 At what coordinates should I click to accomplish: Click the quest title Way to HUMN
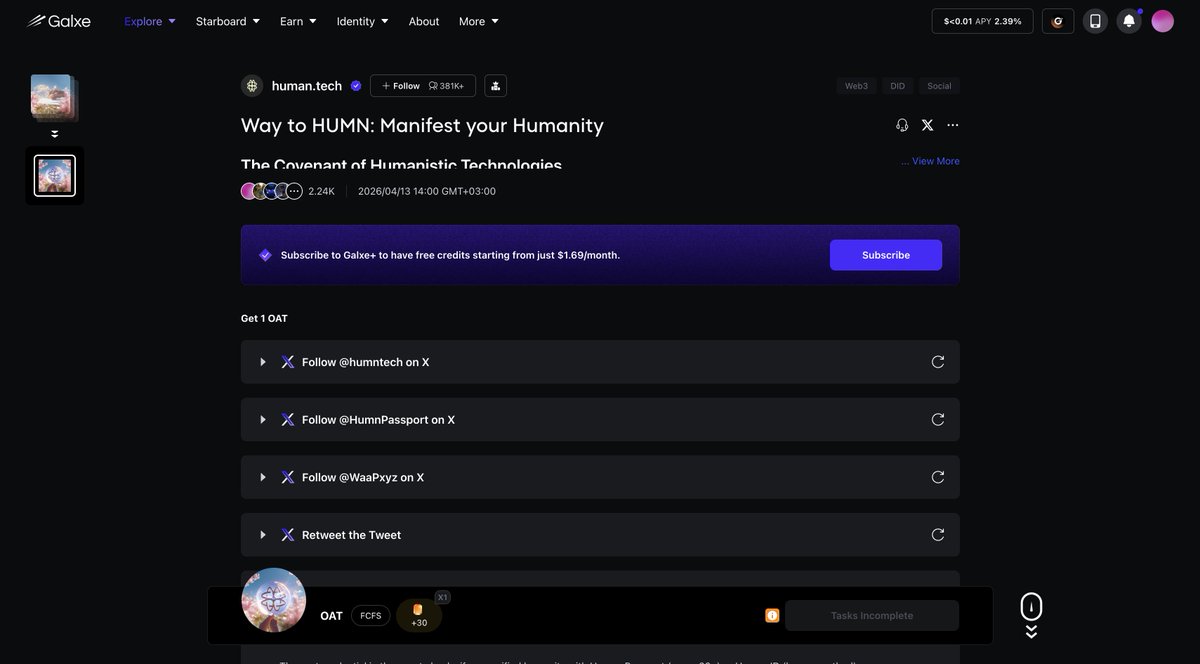pos(422,125)
